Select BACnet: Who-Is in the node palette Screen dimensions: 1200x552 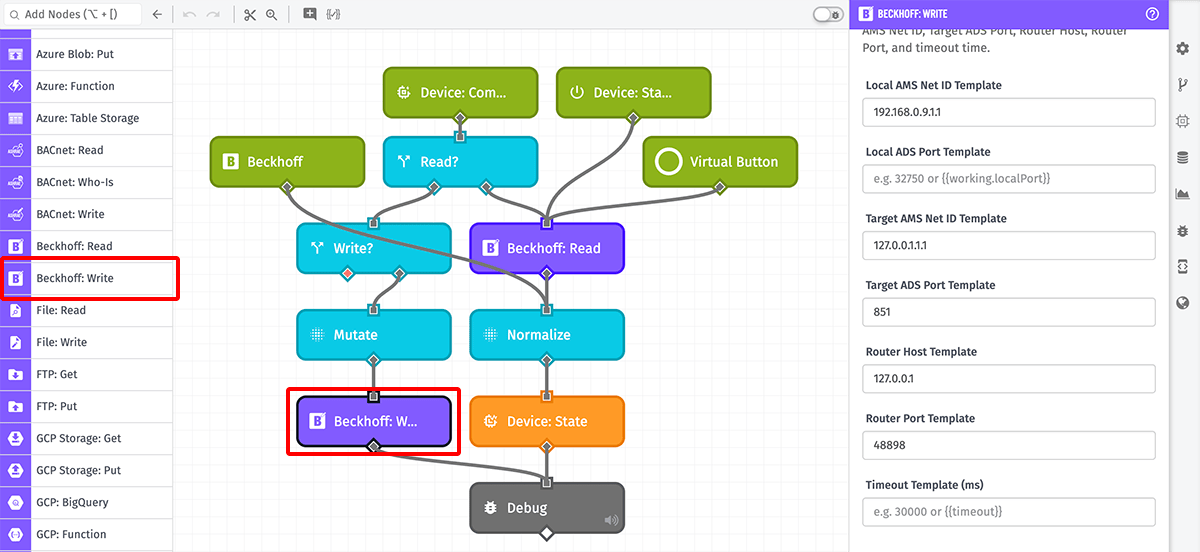point(86,182)
